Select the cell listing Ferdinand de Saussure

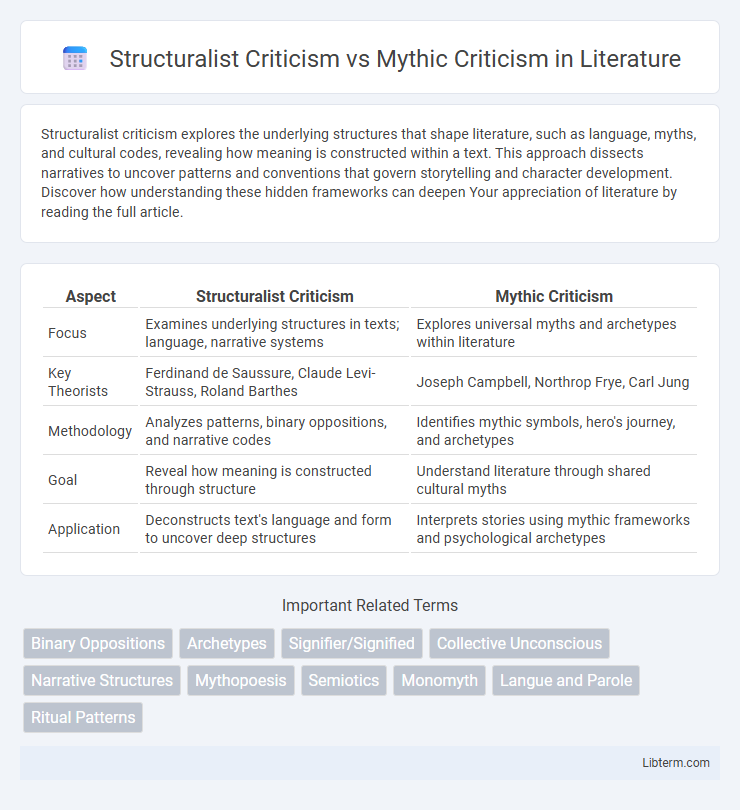(x=275, y=382)
